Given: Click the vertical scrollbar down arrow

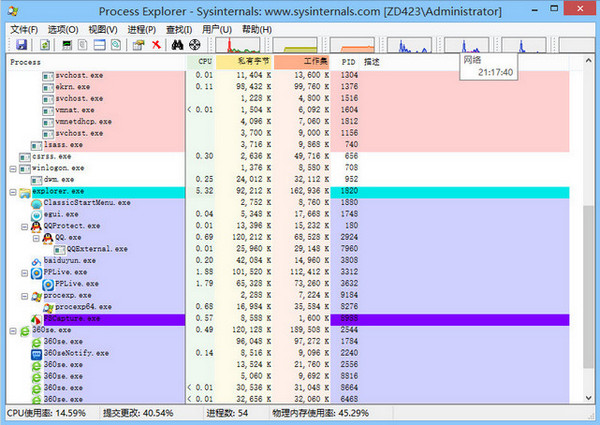Looking at the screenshot, I should pyautogui.click(x=590, y=397).
